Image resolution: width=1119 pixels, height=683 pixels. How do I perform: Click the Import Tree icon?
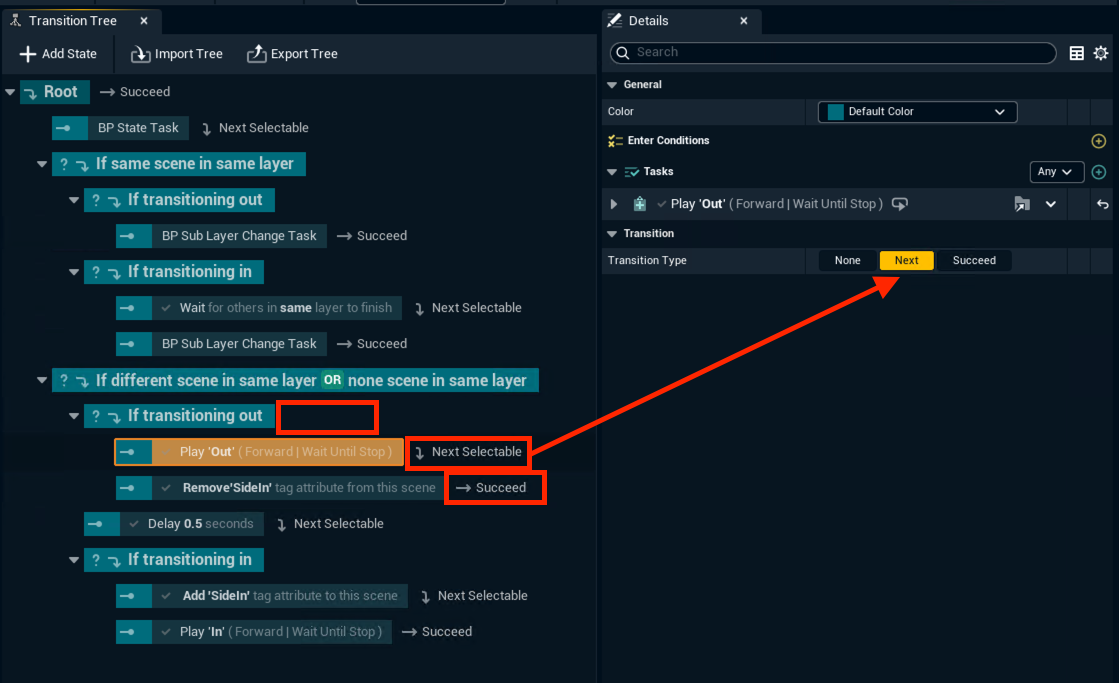pos(141,54)
